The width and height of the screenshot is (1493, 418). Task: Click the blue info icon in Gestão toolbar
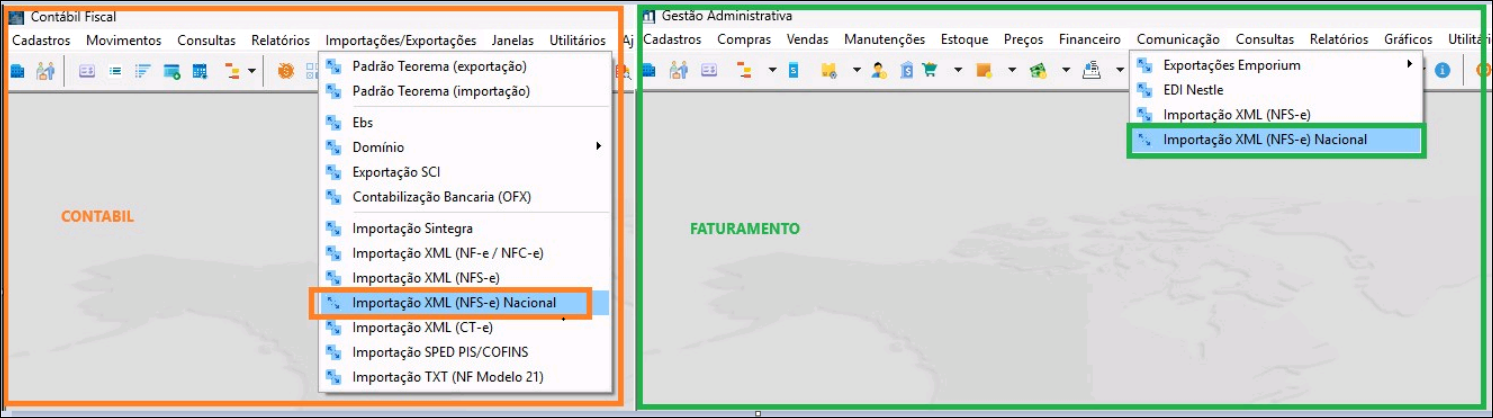tap(1442, 71)
